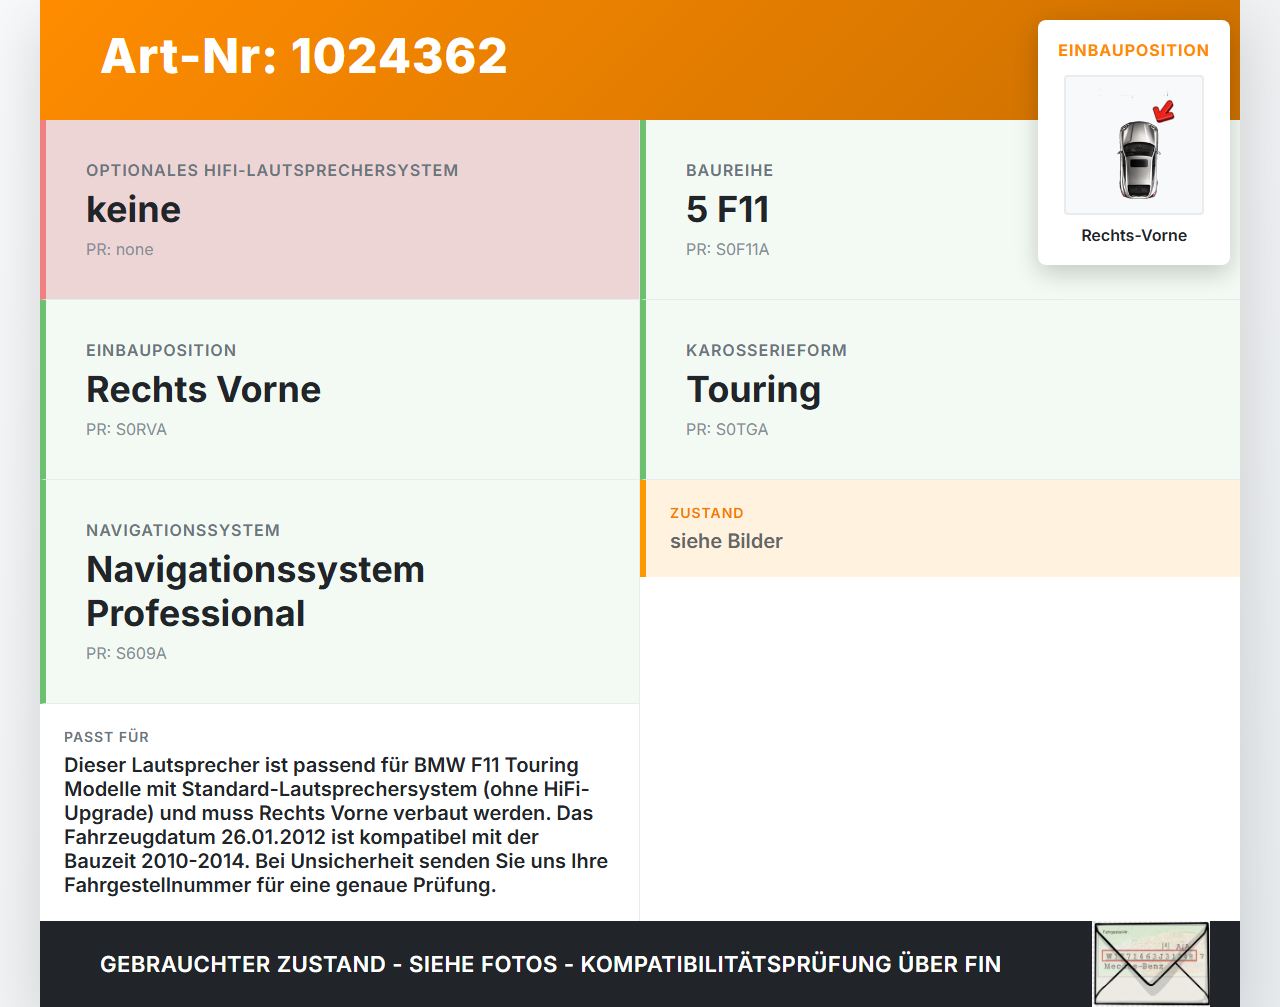The image size is (1280, 1007).
Task: Click the PR: none code text
Action: [120, 249]
